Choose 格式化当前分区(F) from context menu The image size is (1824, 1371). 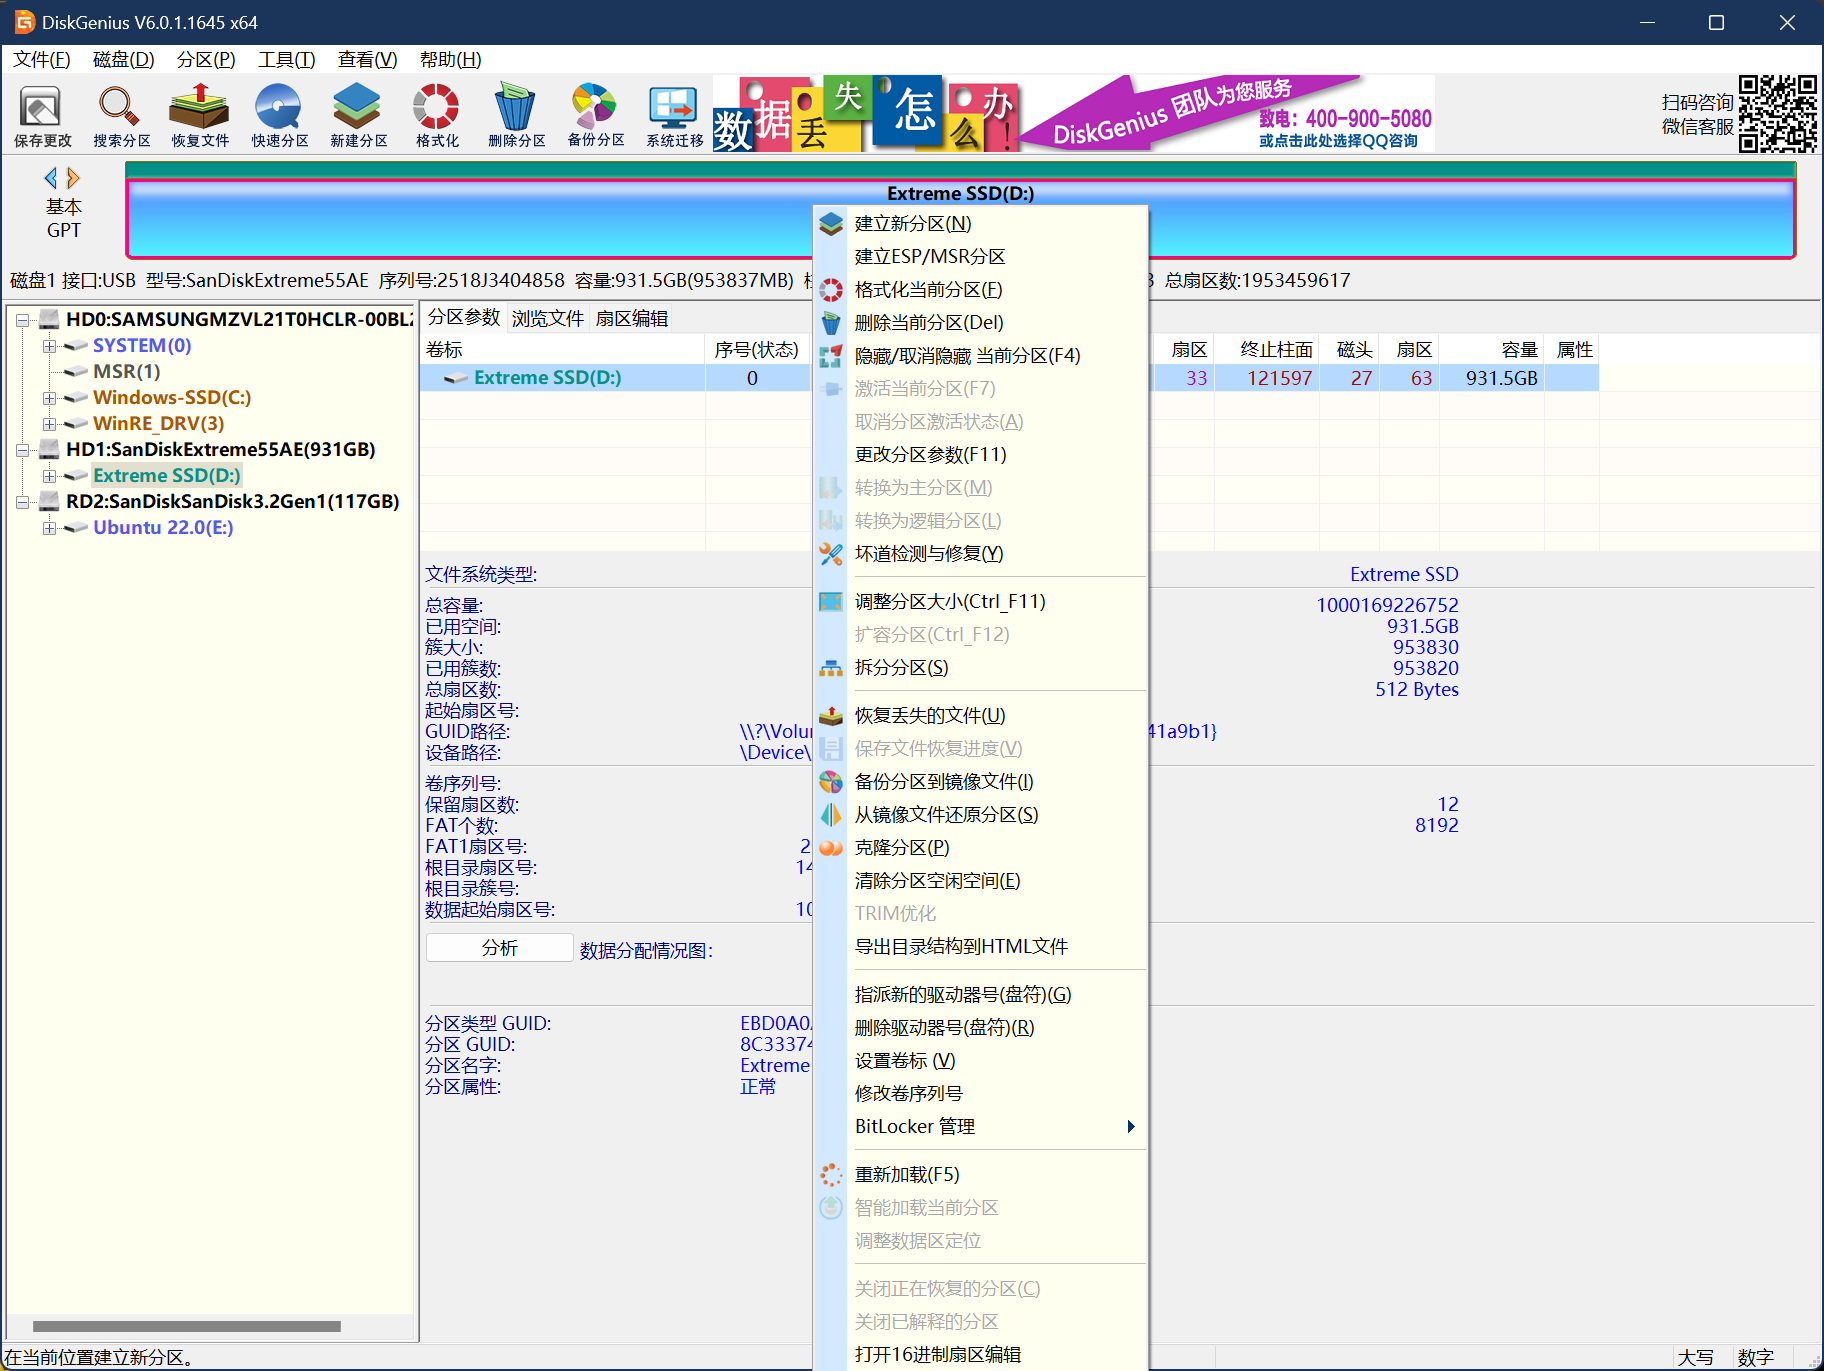(981, 289)
